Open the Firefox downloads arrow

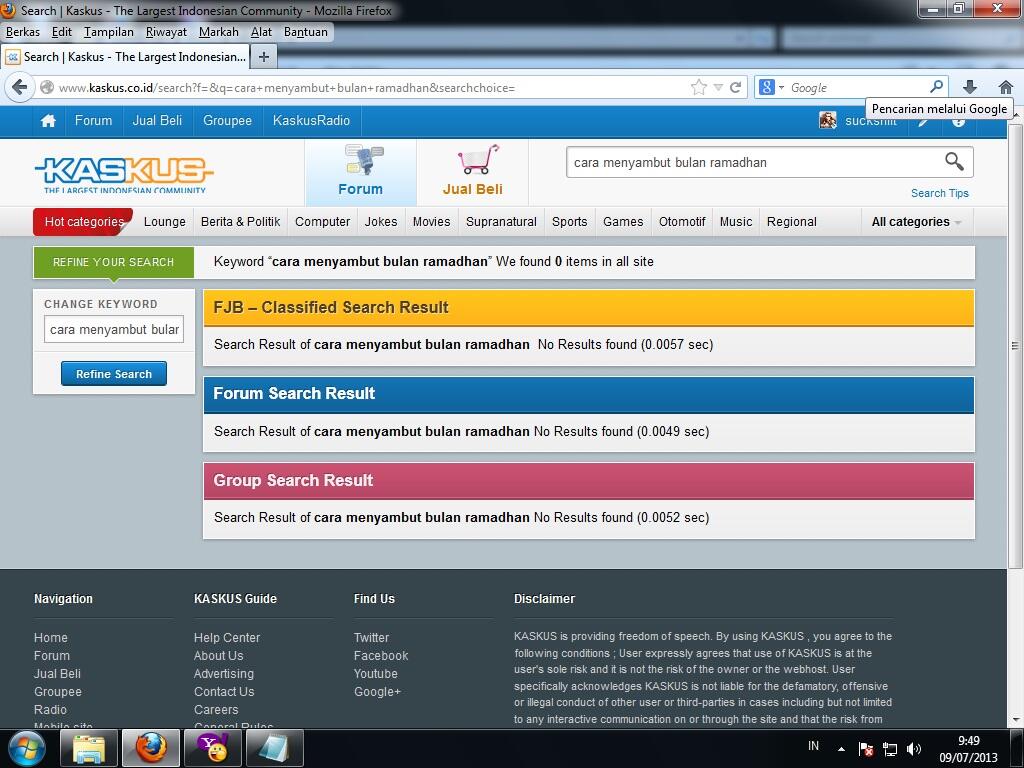(970, 87)
